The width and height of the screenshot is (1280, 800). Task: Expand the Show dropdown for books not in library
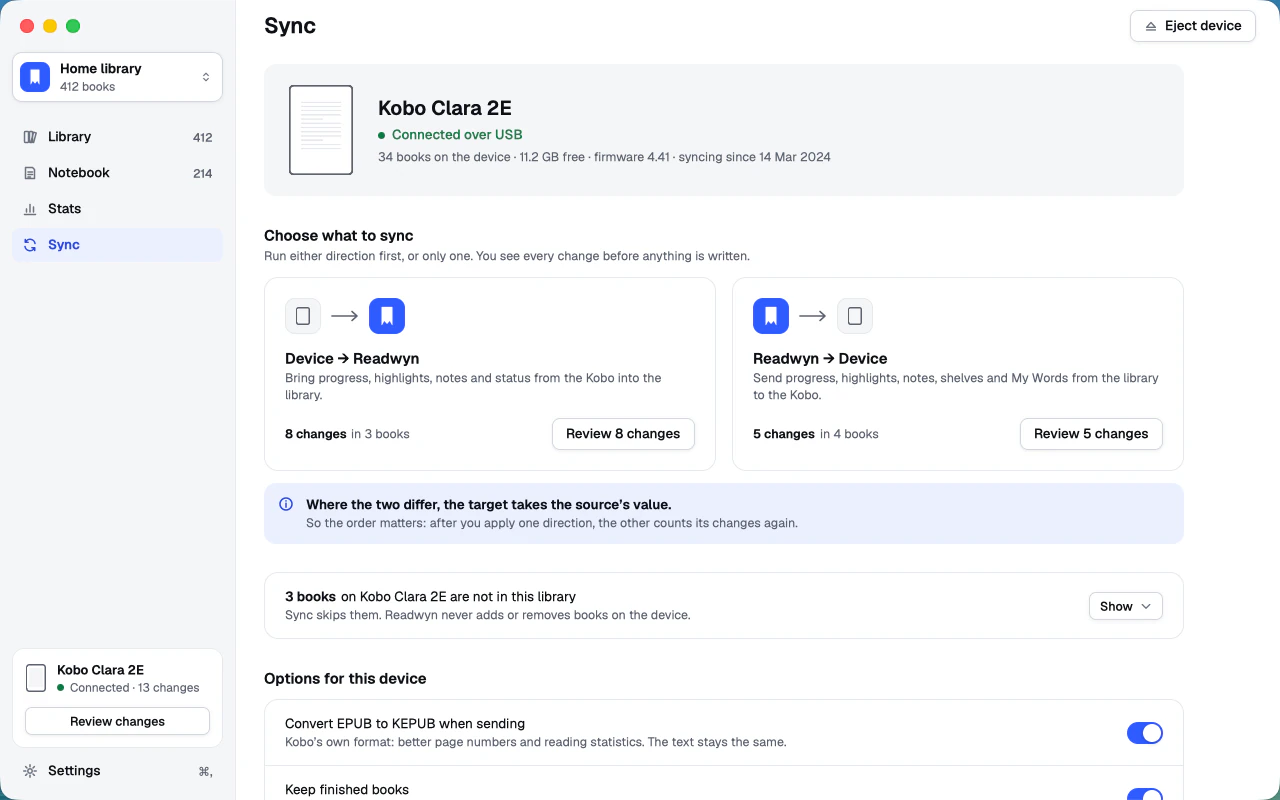(1125, 606)
